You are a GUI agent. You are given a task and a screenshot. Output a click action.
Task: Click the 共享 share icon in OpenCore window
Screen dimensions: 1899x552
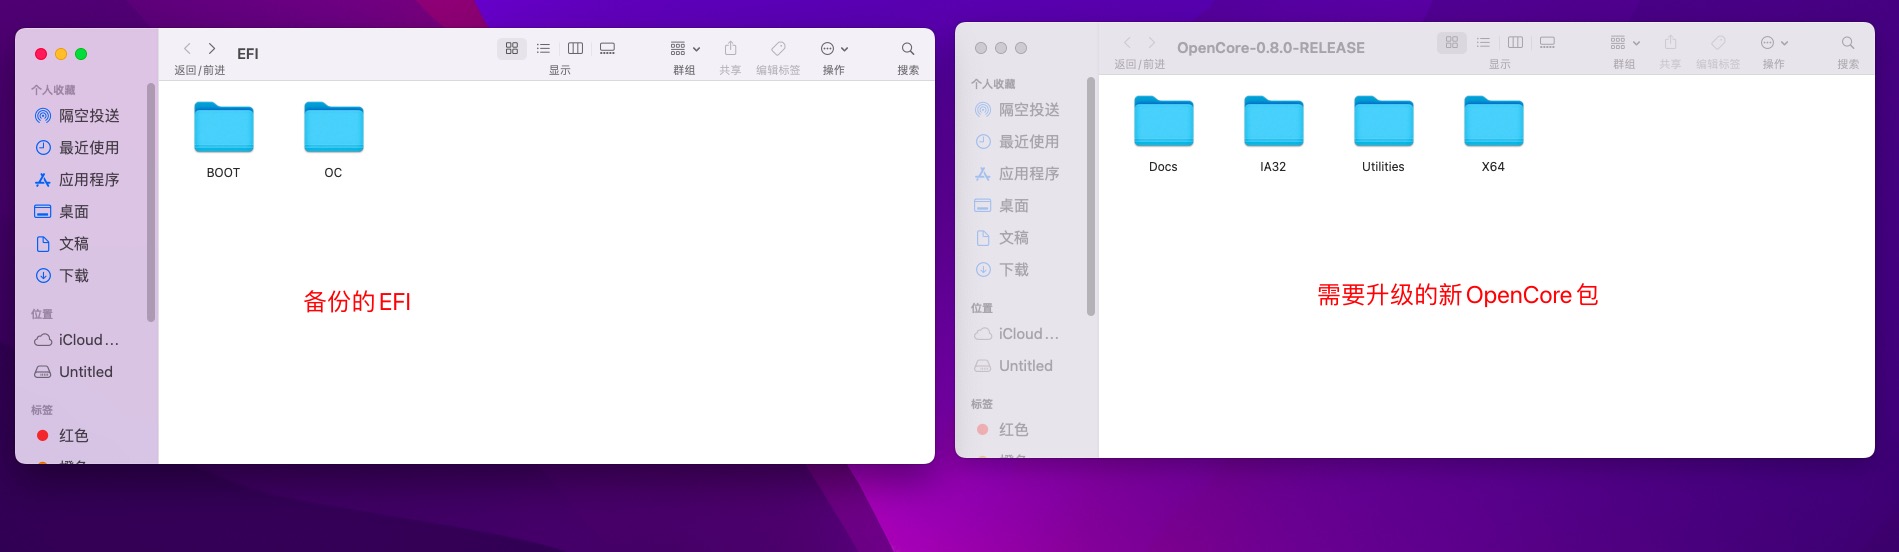(1670, 42)
